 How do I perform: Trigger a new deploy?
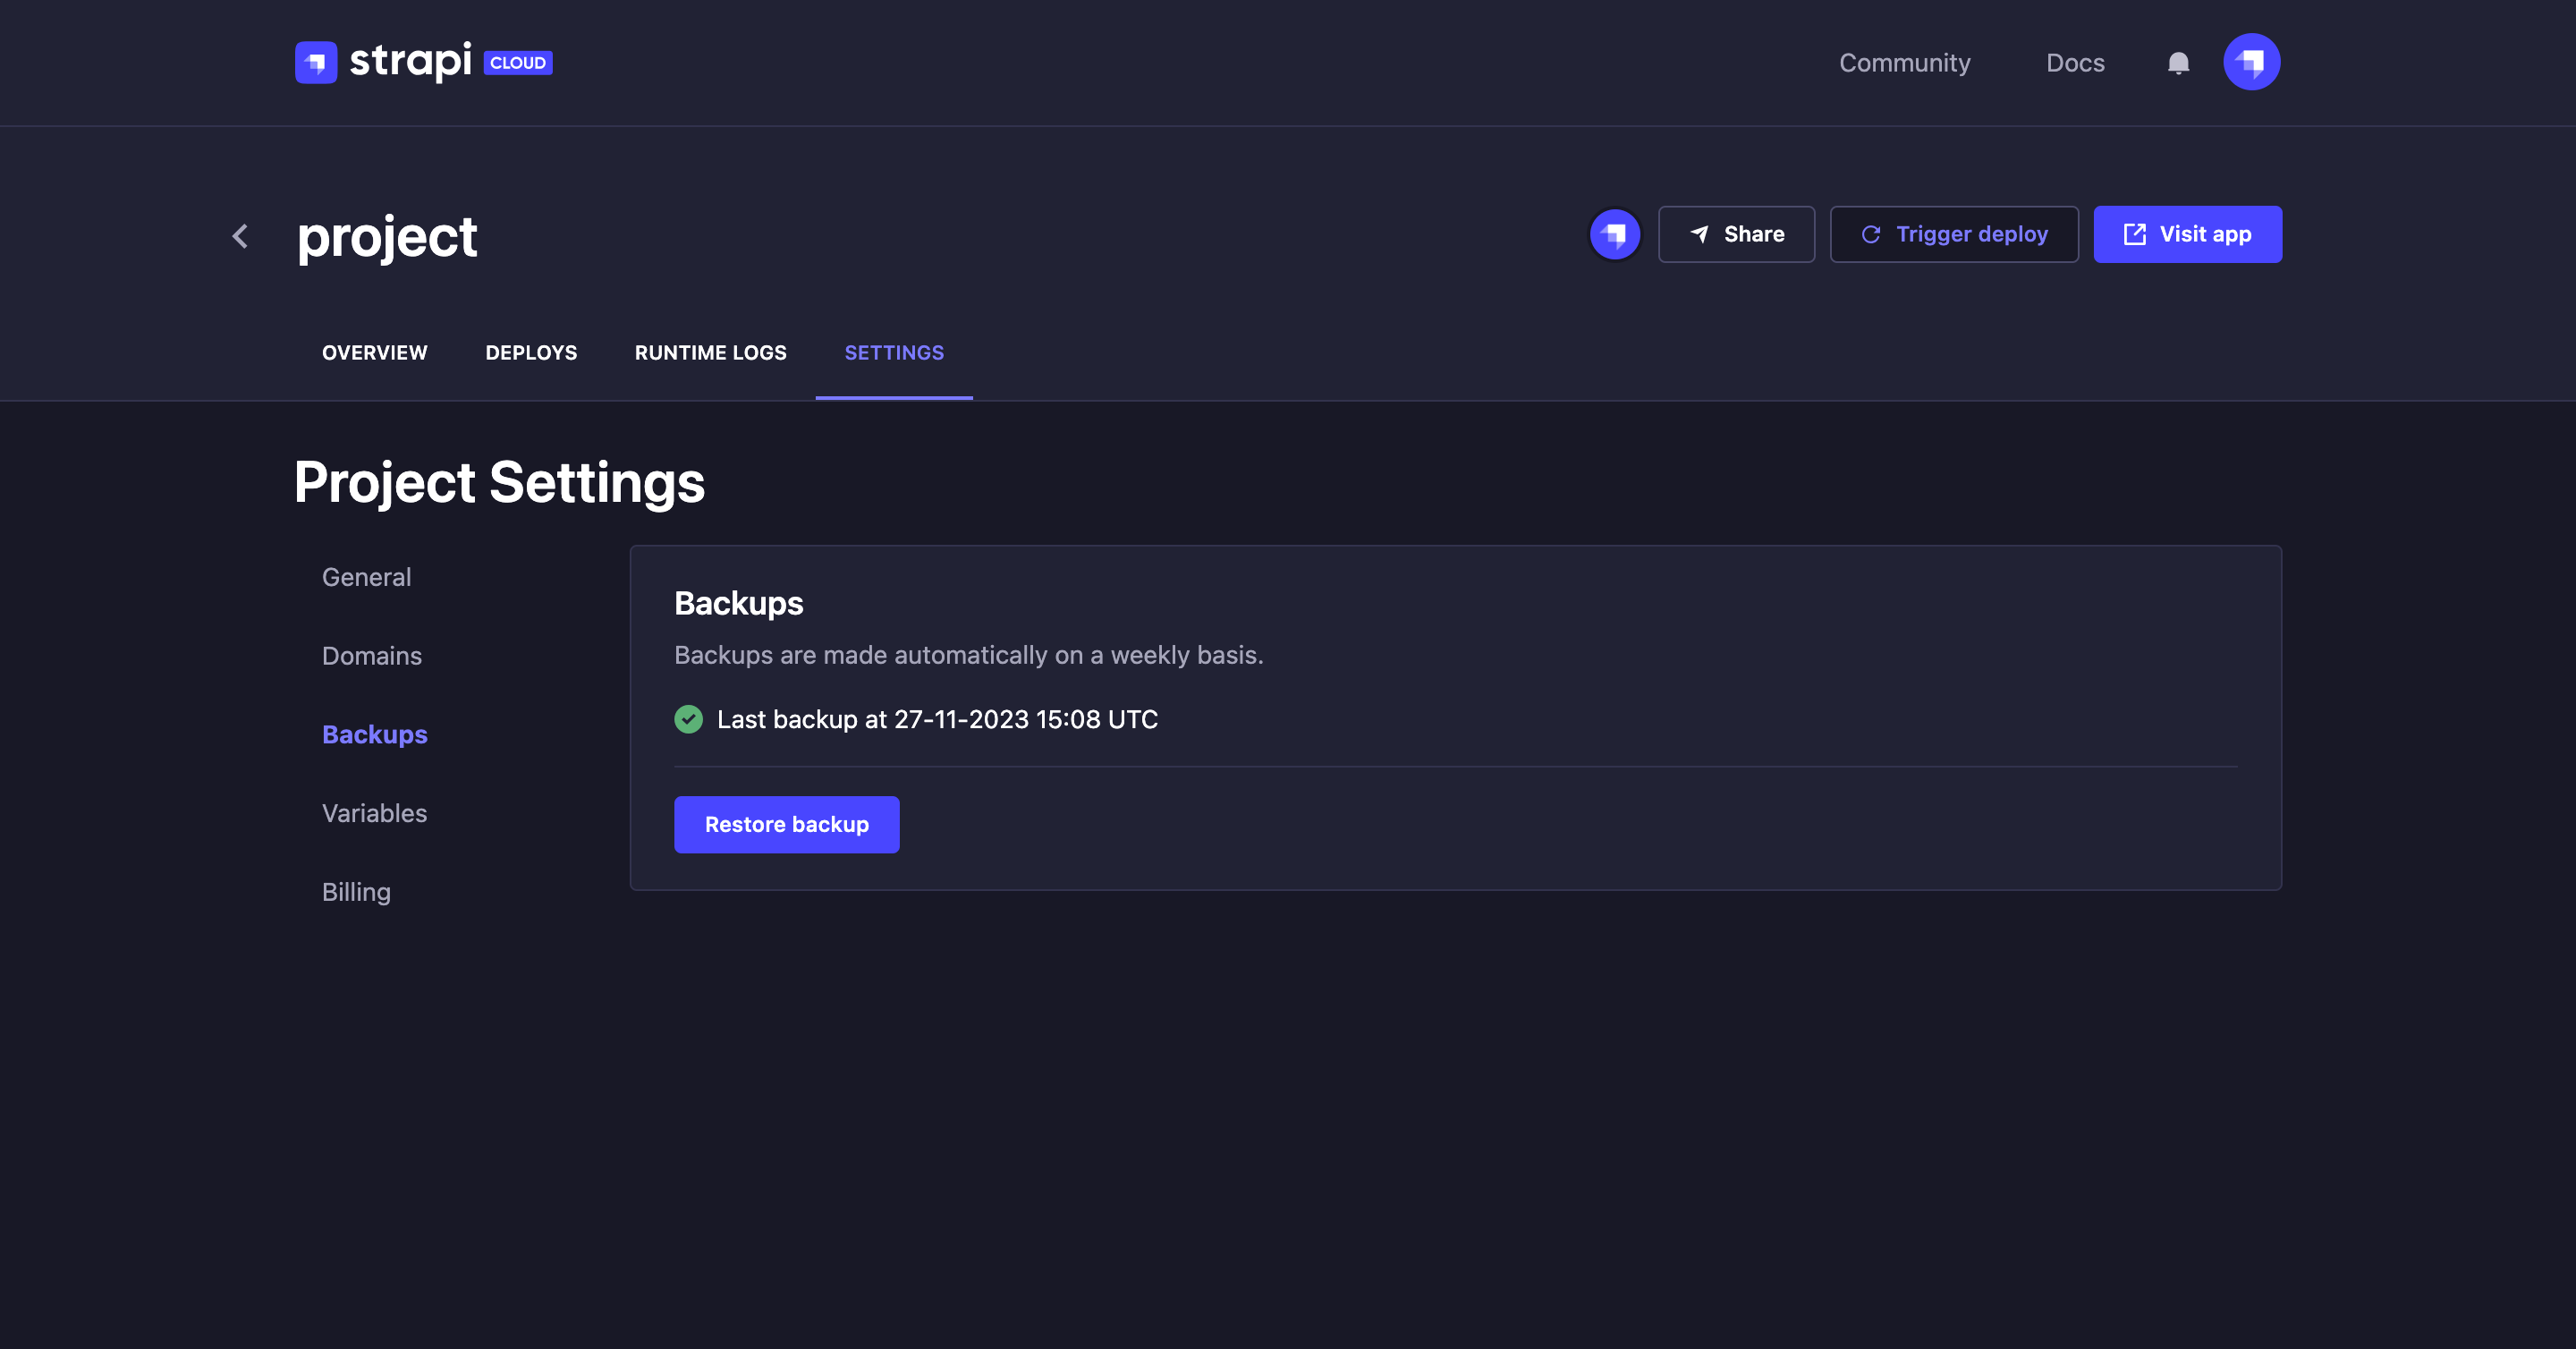click(1953, 235)
